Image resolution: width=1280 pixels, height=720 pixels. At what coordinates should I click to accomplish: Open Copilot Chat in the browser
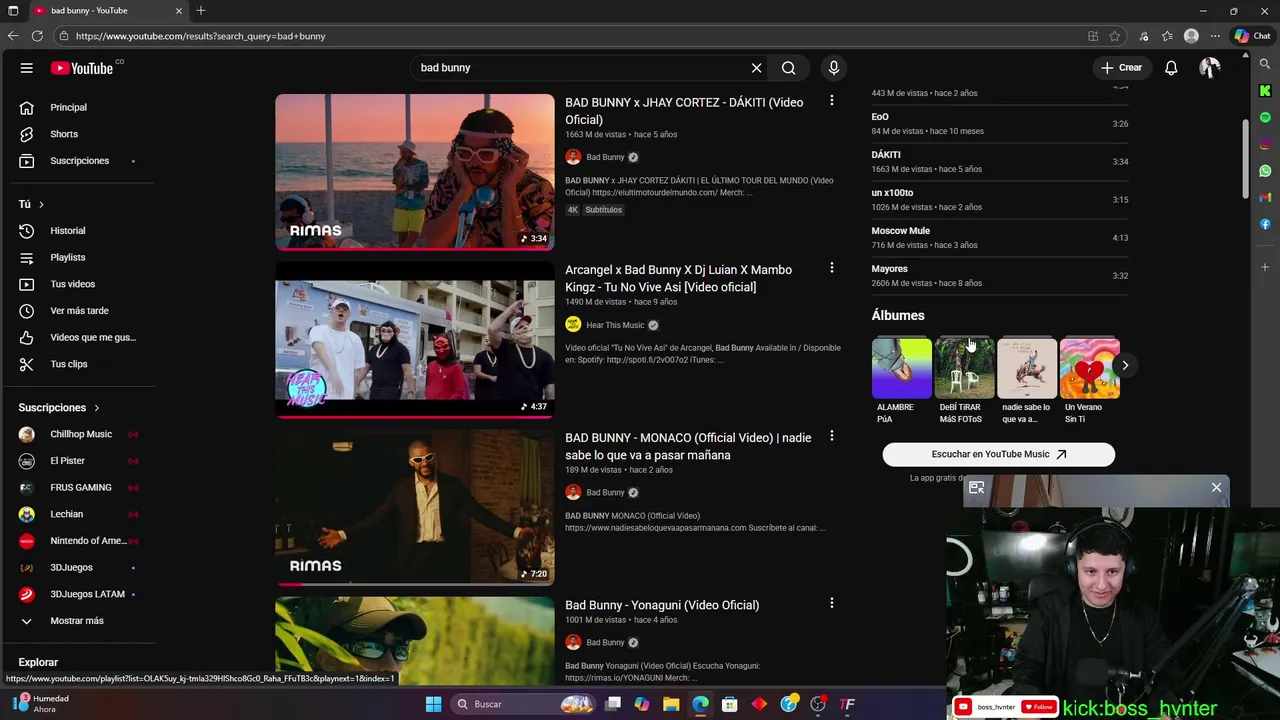click(x=1252, y=36)
